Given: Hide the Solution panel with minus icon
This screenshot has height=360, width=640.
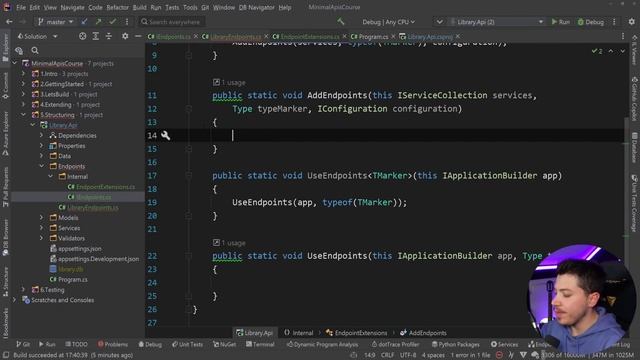Looking at the screenshot, I should pos(138,36).
